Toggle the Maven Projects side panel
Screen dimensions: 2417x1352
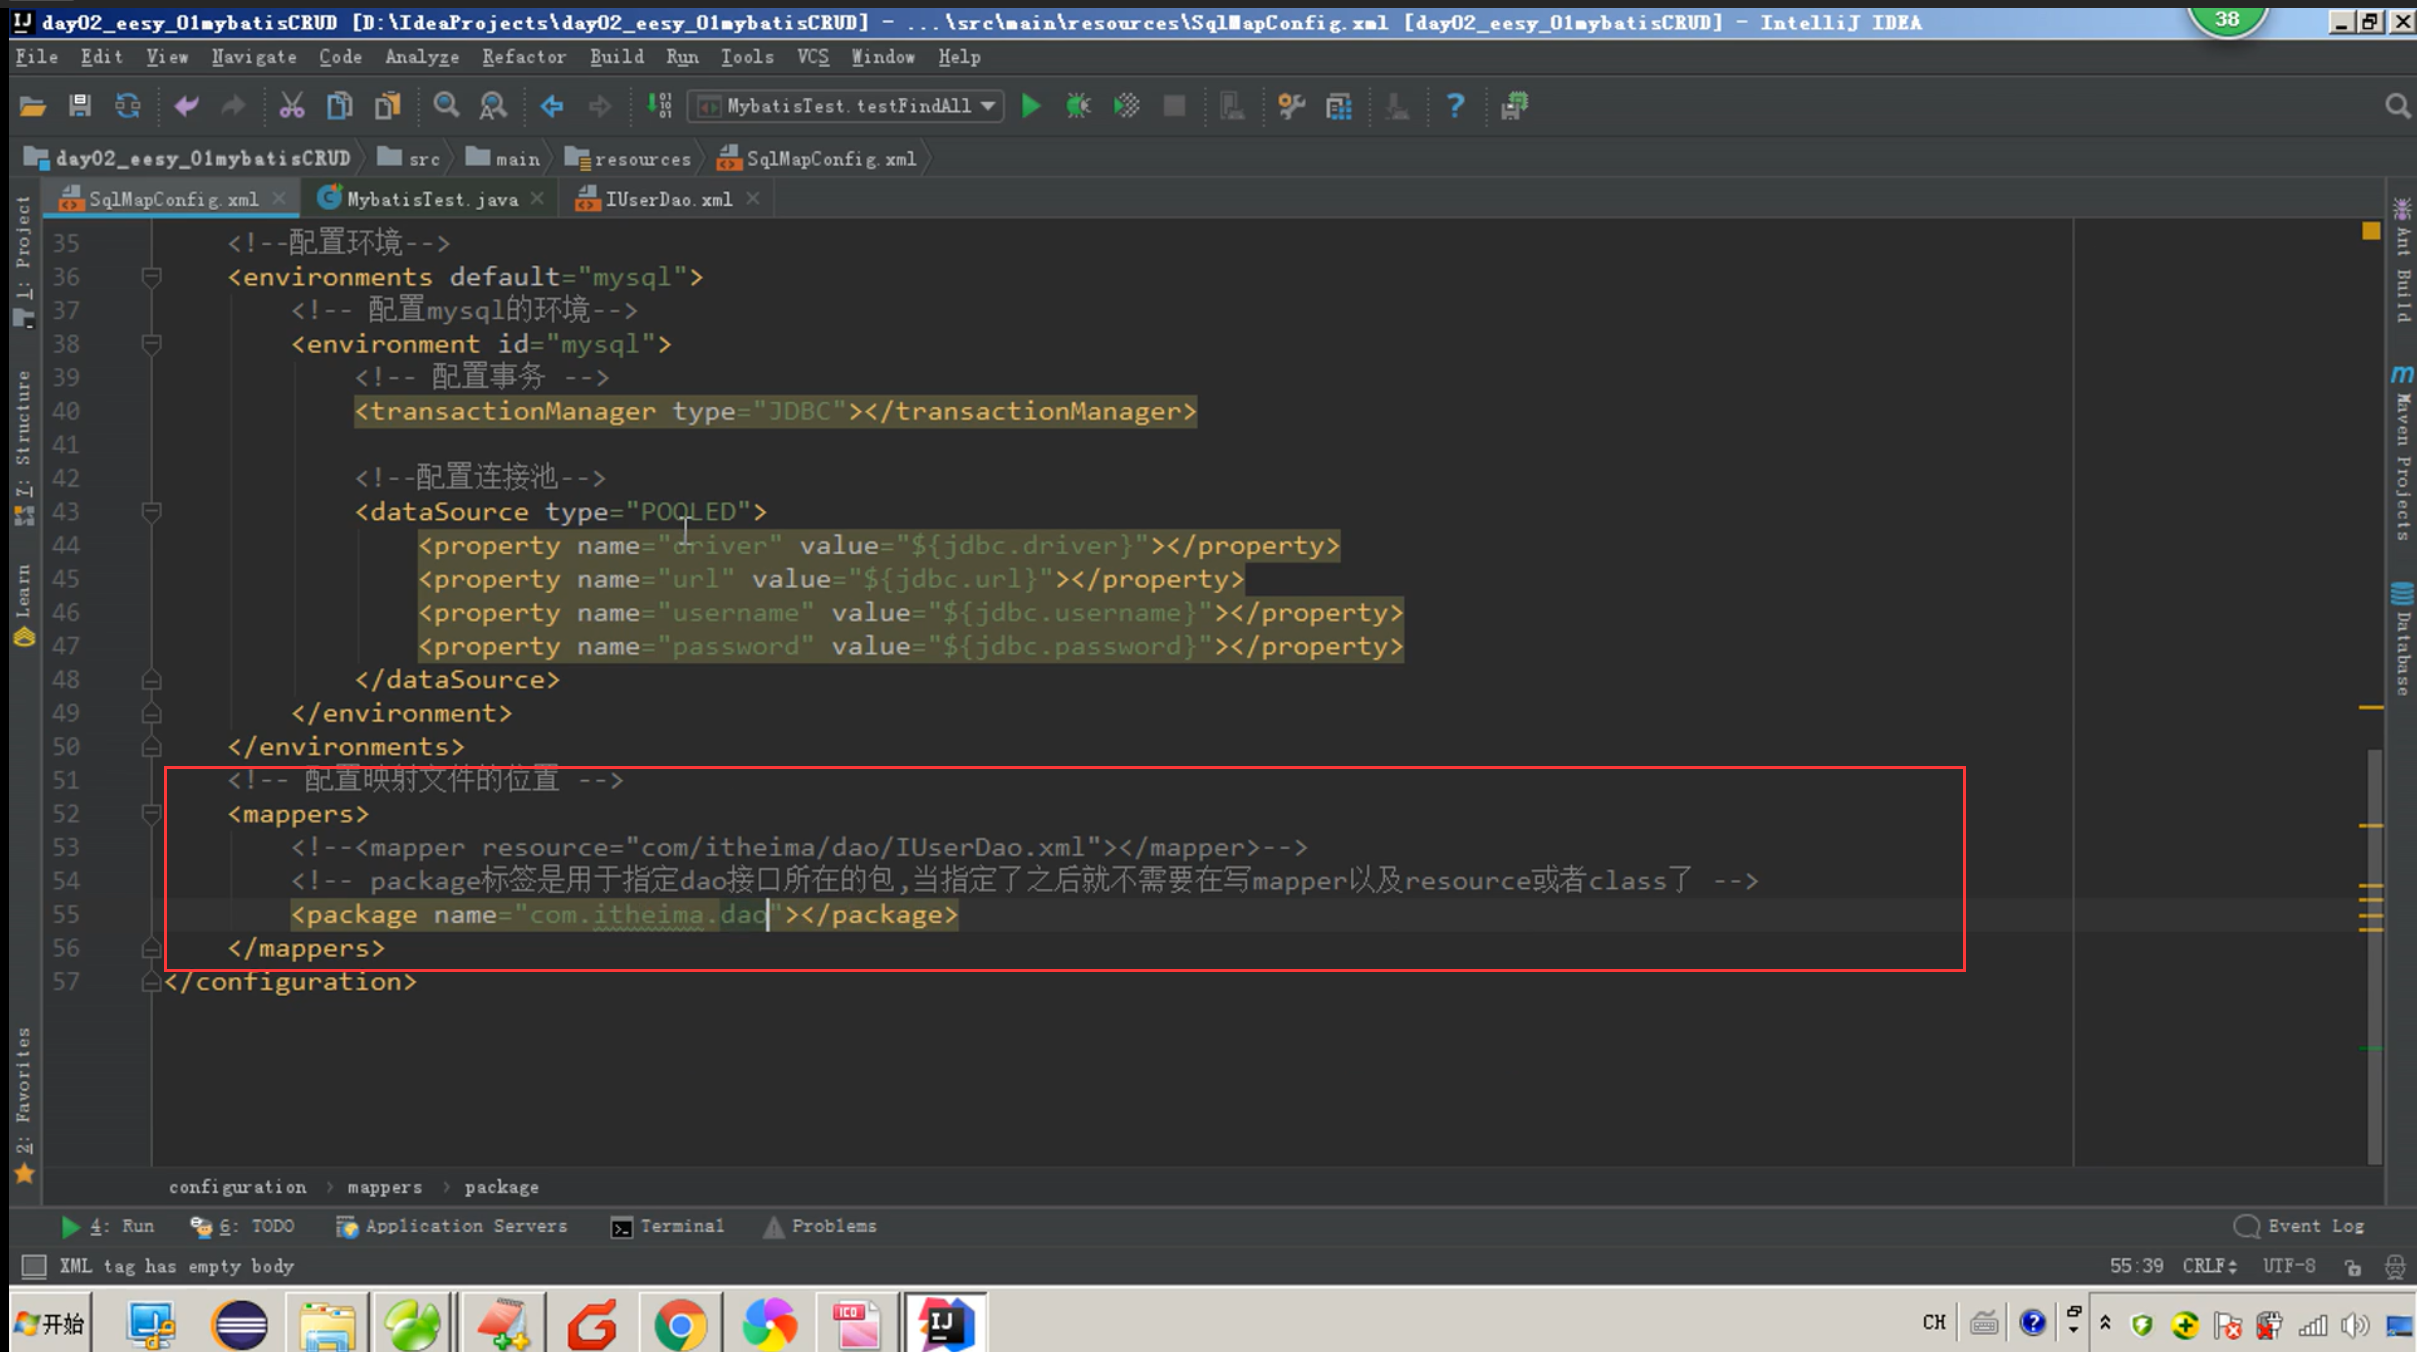coord(2402,455)
